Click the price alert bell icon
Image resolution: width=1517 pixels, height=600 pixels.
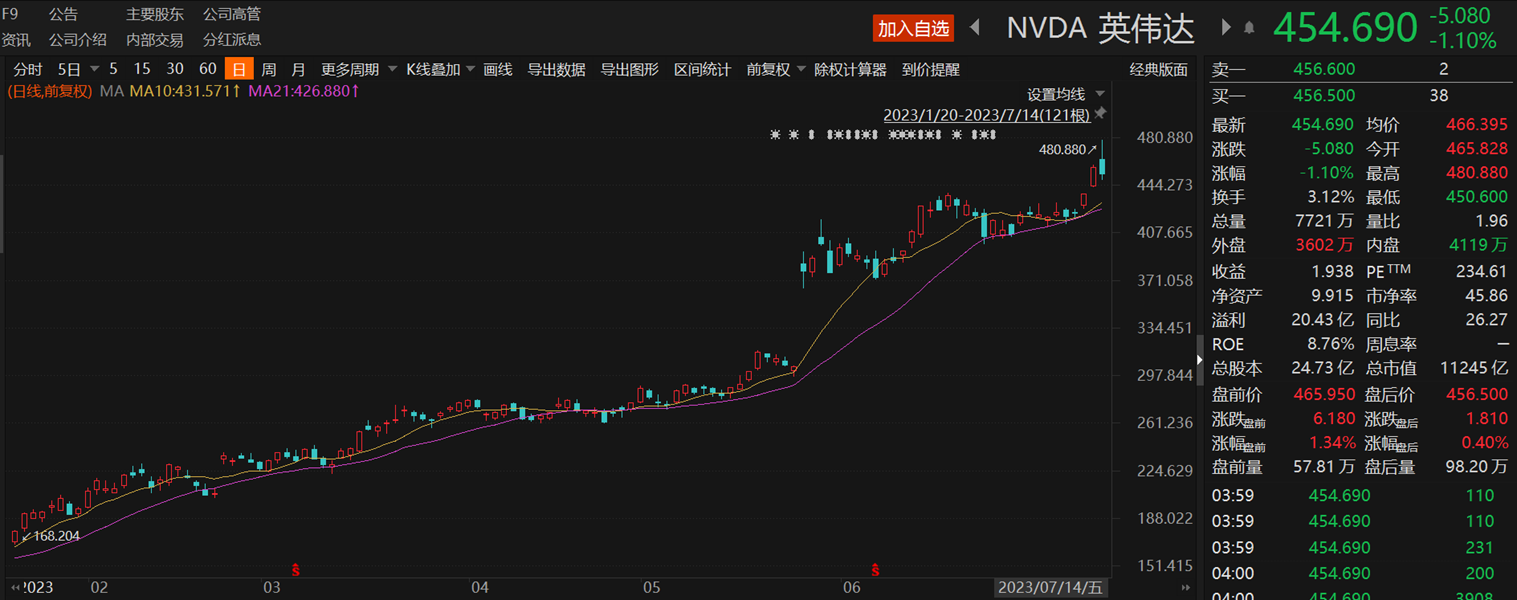pyautogui.click(x=1249, y=28)
